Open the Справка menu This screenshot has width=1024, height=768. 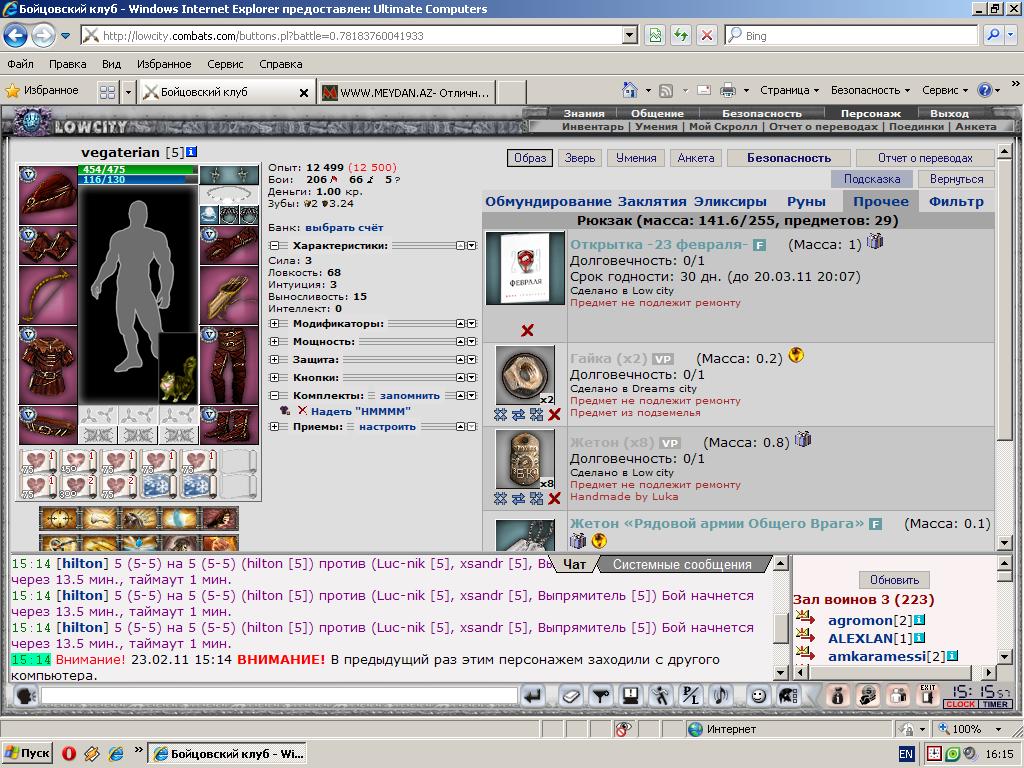[280, 64]
